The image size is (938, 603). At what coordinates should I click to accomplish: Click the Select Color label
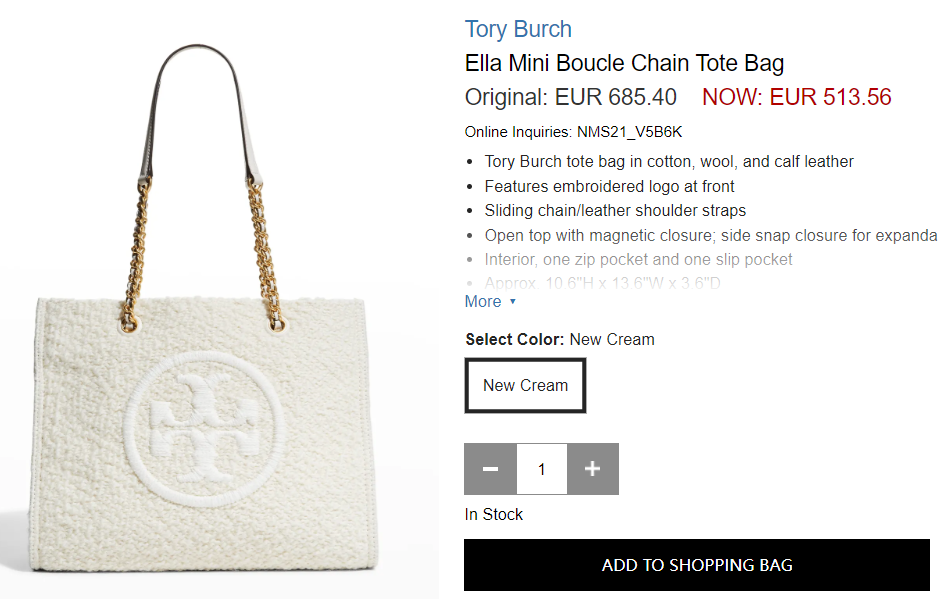pyautogui.click(x=515, y=340)
